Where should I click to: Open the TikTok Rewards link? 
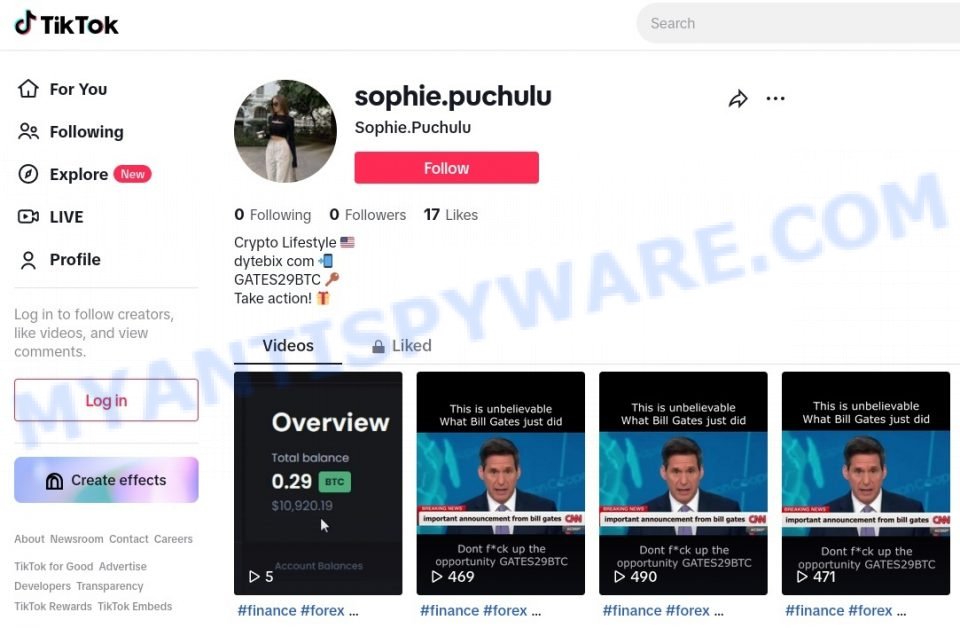point(53,607)
